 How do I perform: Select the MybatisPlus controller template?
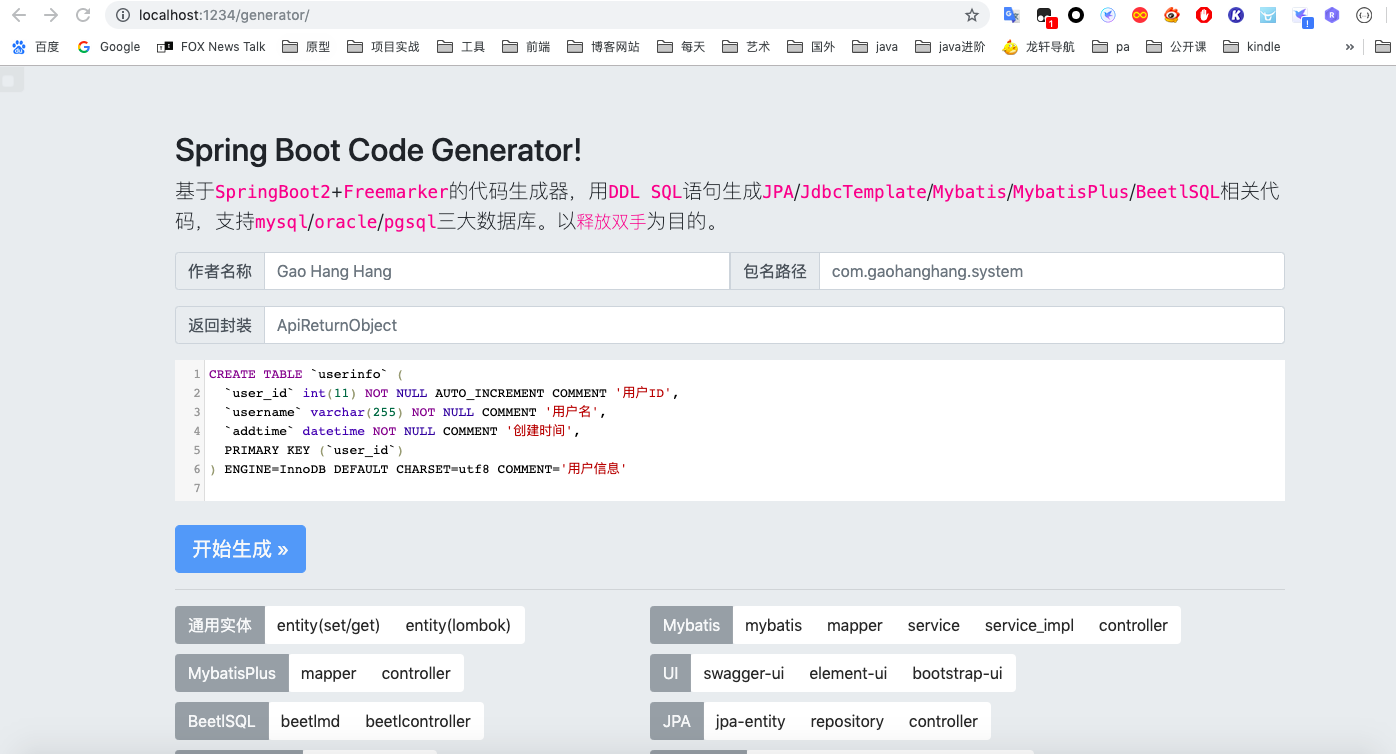(x=416, y=673)
